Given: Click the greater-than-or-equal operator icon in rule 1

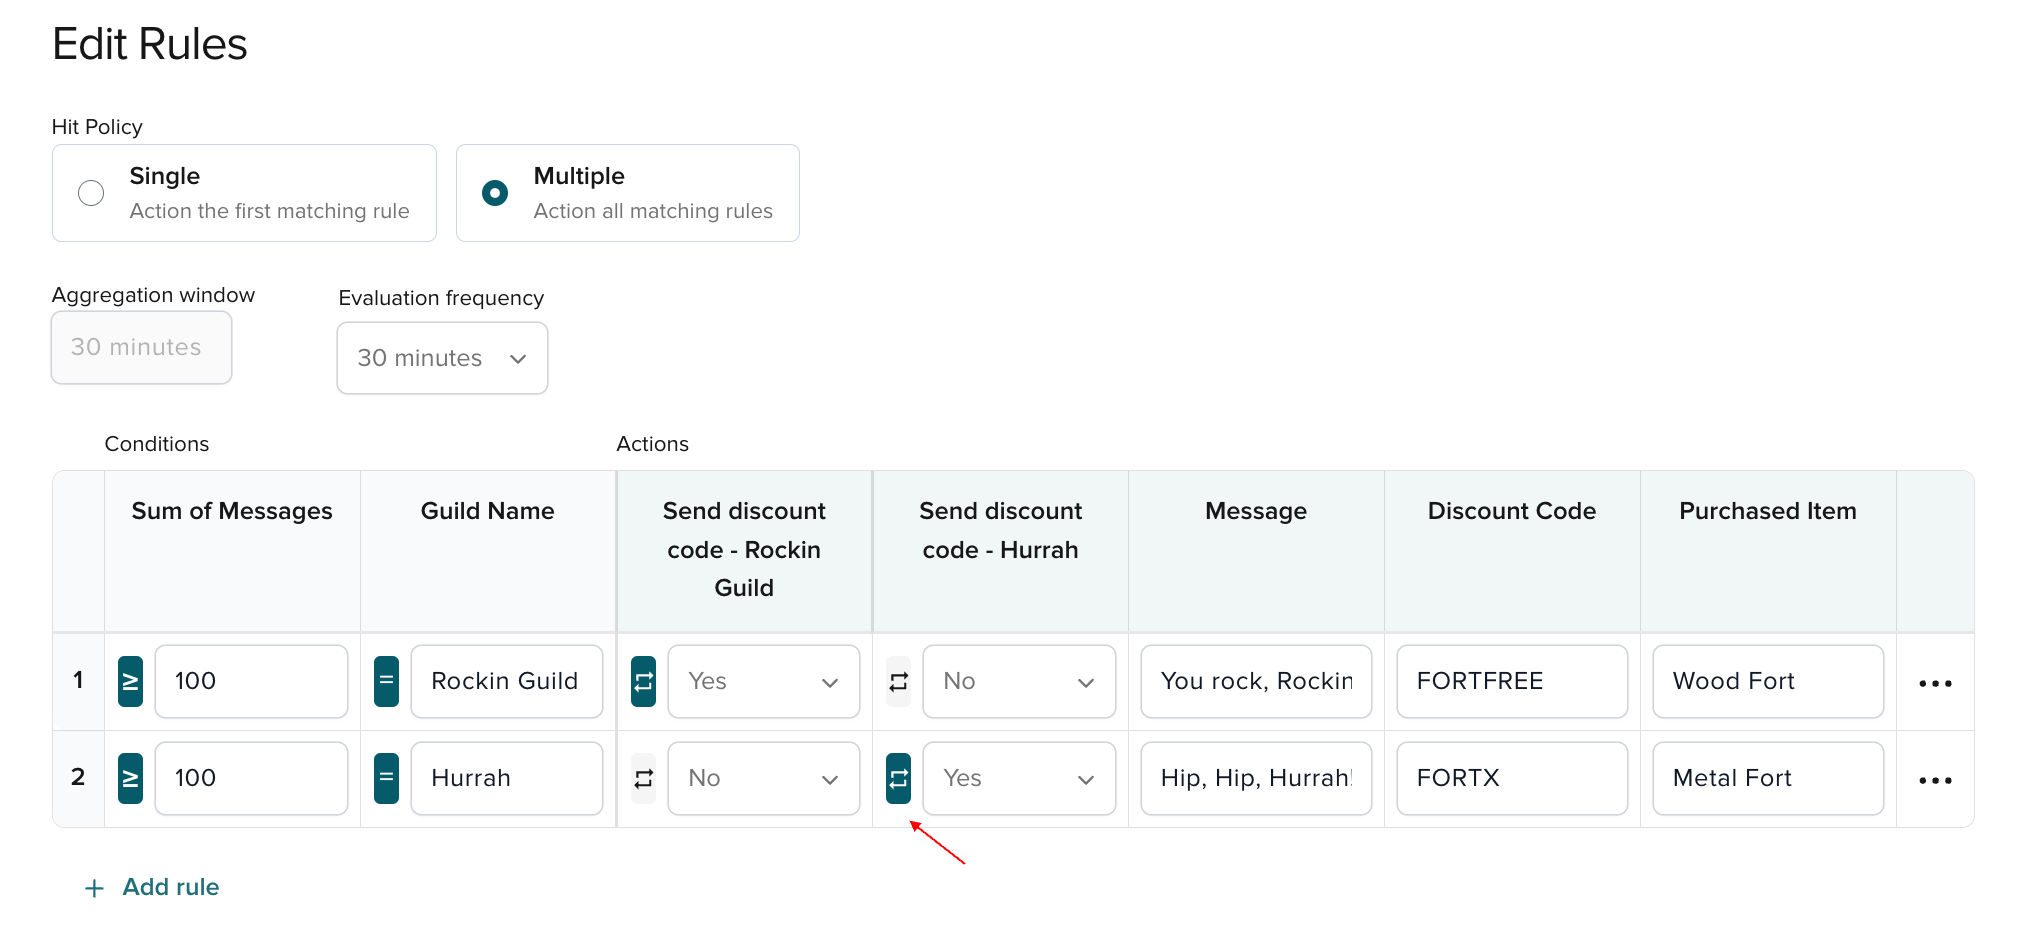Looking at the screenshot, I should tap(130, 681).
